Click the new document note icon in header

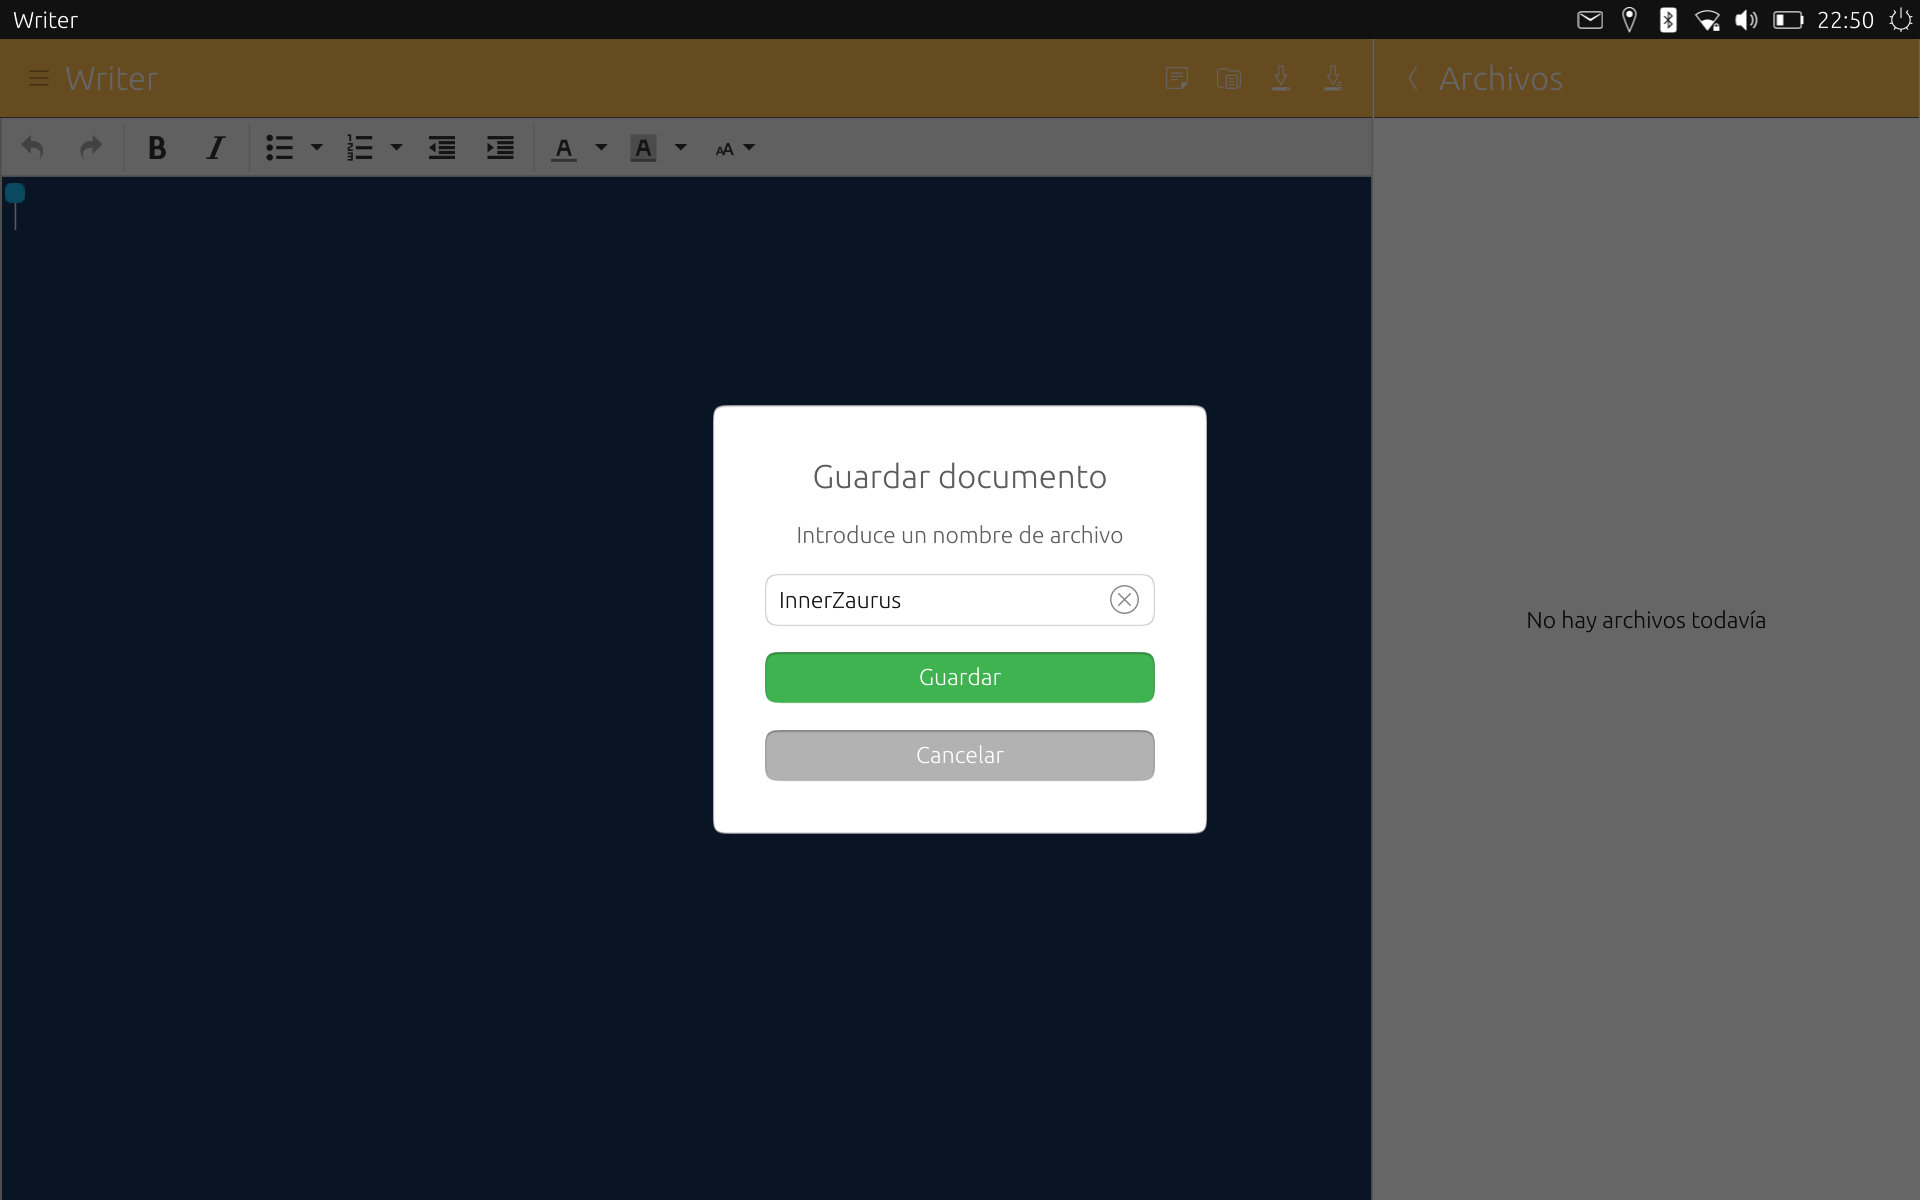tap(1177, 78)
